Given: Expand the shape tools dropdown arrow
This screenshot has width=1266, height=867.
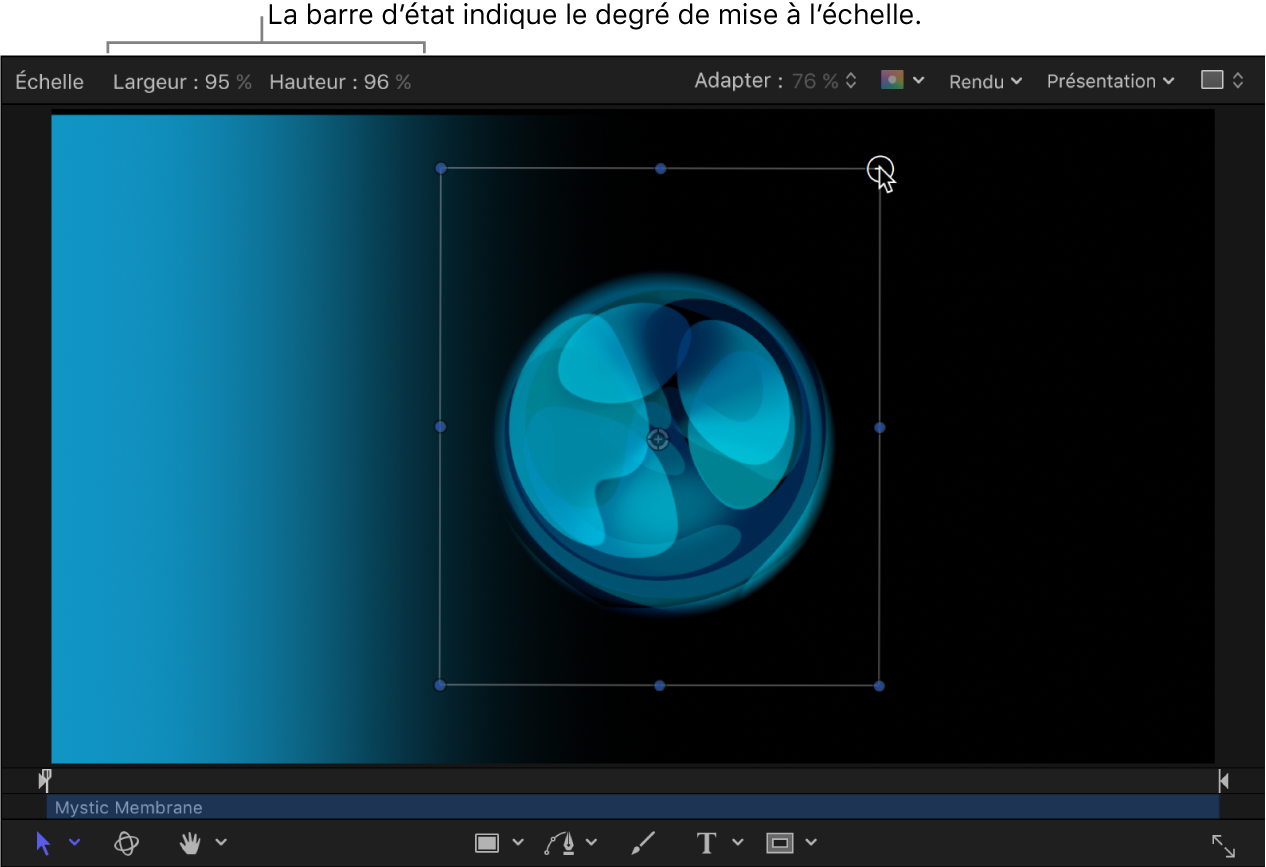Looking at the screenshot, I should click(518, 843).
